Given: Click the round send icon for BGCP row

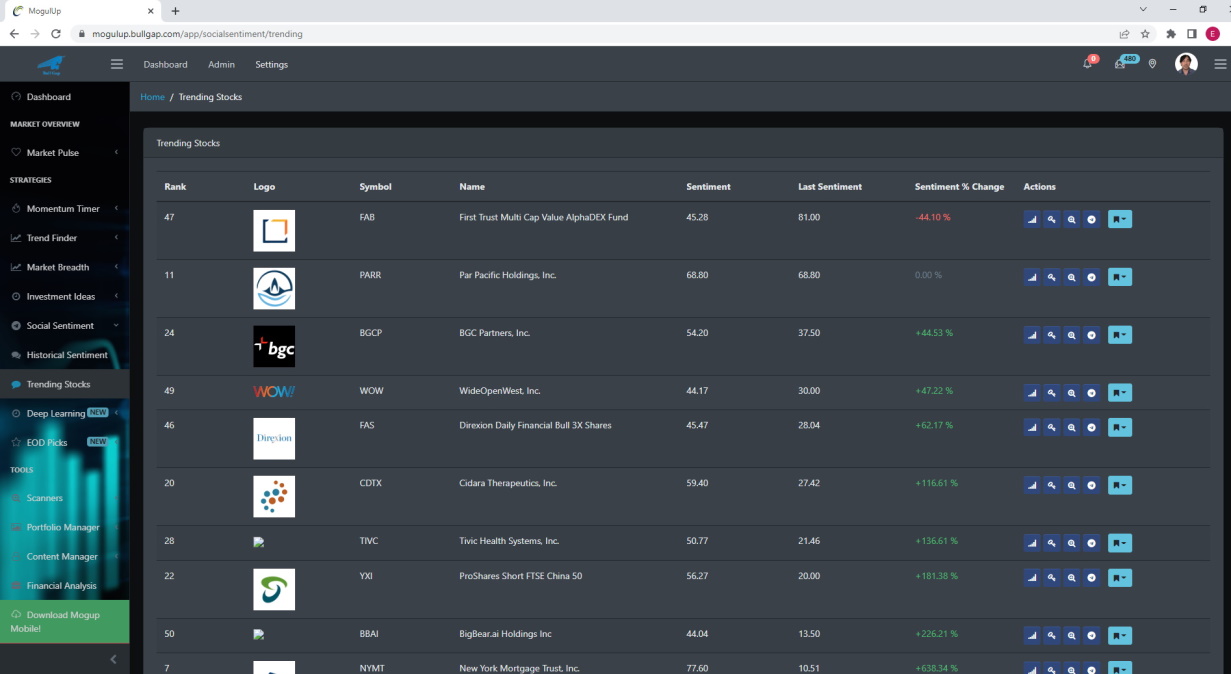Looking at the screenshot, I should point(1092,335).
